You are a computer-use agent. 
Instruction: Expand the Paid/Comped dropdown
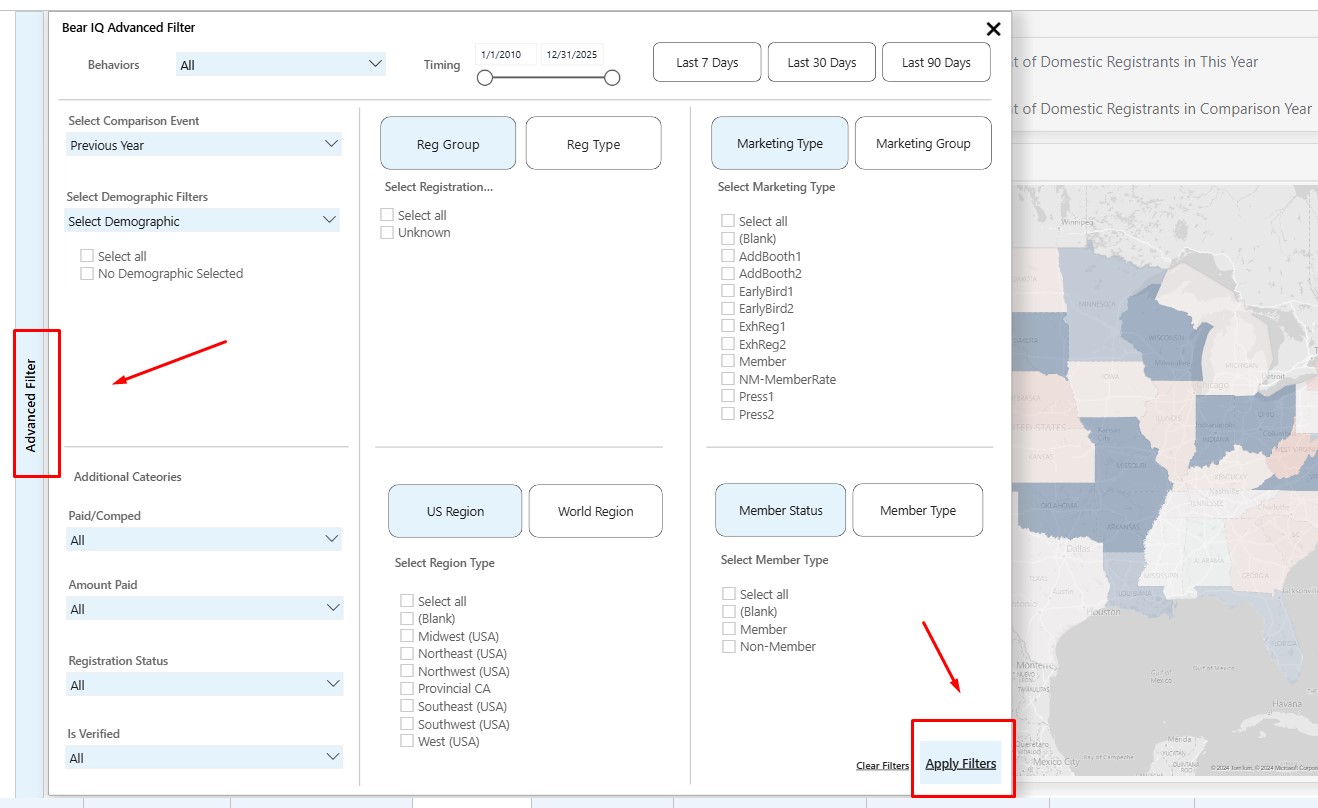pyautogui.click(x=204, y=540)
